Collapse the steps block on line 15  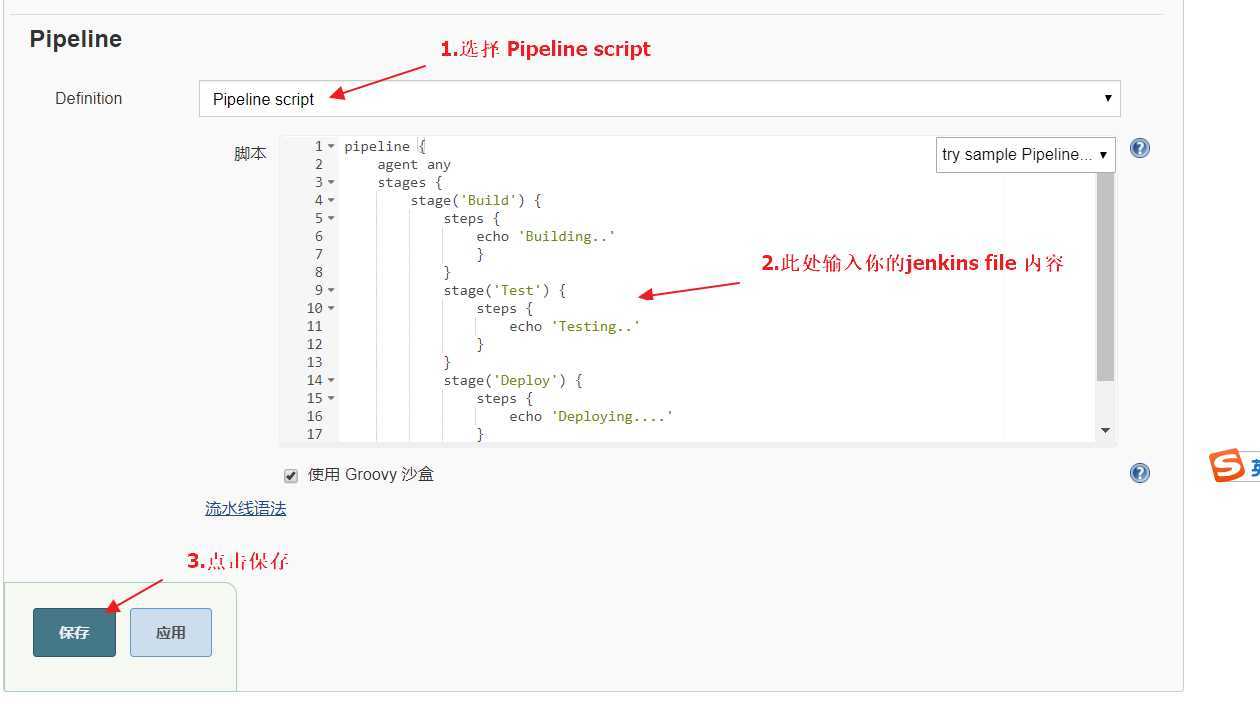click(x=331, y=399)
